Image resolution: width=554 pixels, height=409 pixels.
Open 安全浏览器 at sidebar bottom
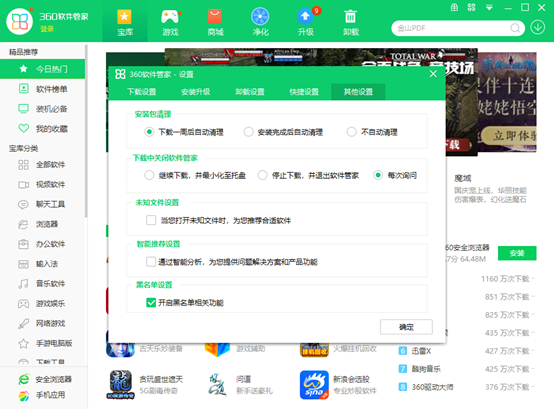[x=45, y=379]
